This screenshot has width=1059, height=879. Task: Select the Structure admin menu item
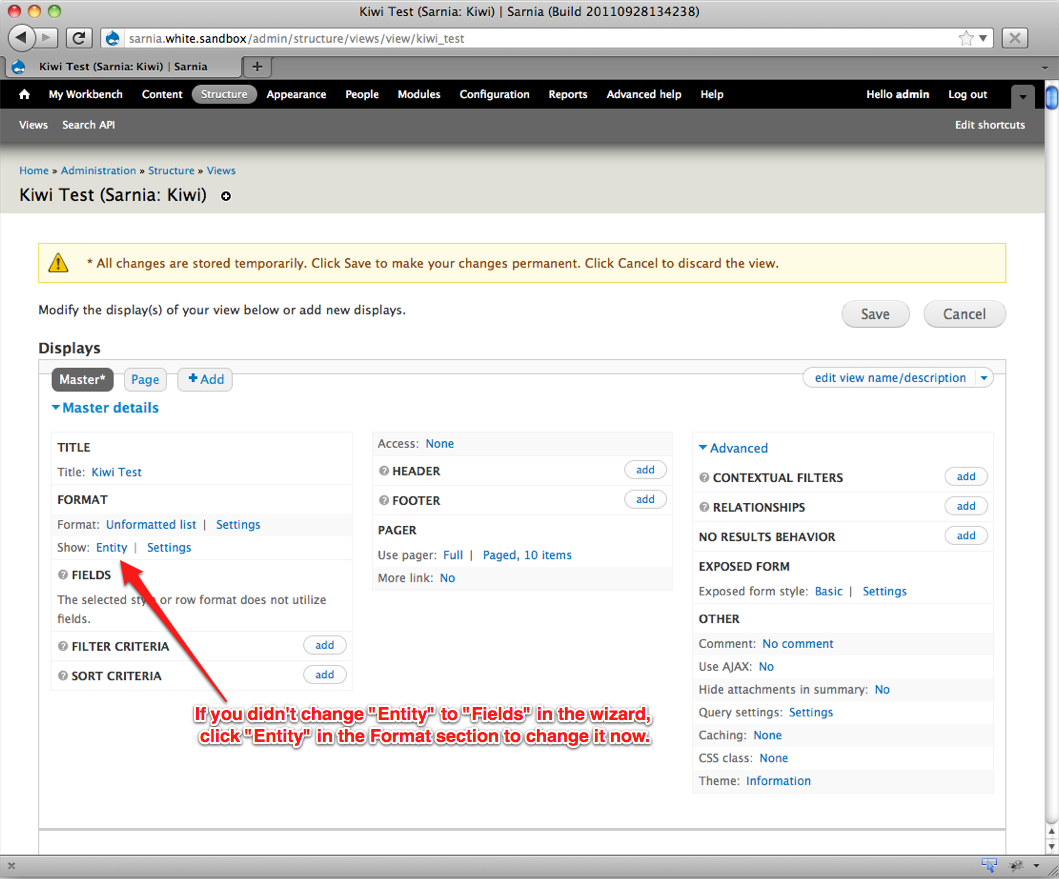(224, 95)
